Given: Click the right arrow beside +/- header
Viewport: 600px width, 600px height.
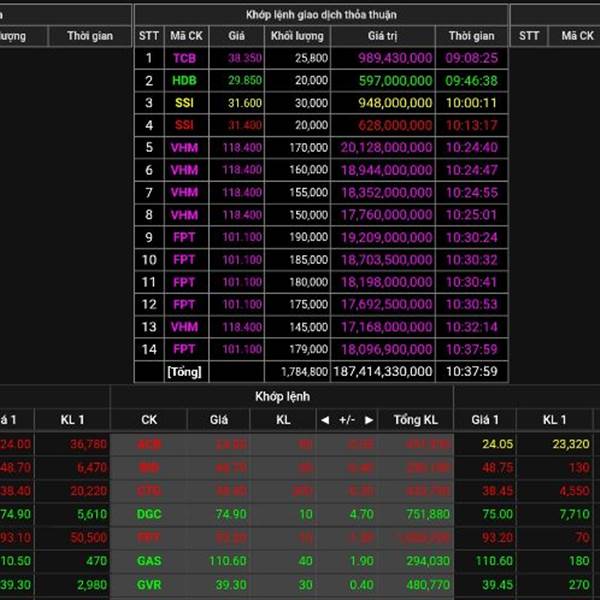Looking at the screenshot, I should [369, 420].
